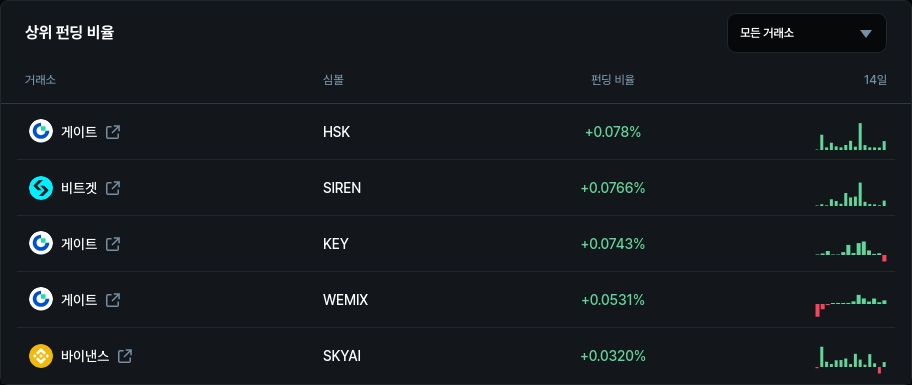This screenshot has height=385, width=912.
Task: Open the SIREN 14-day funding sparkline
Action: click(851, 194)
